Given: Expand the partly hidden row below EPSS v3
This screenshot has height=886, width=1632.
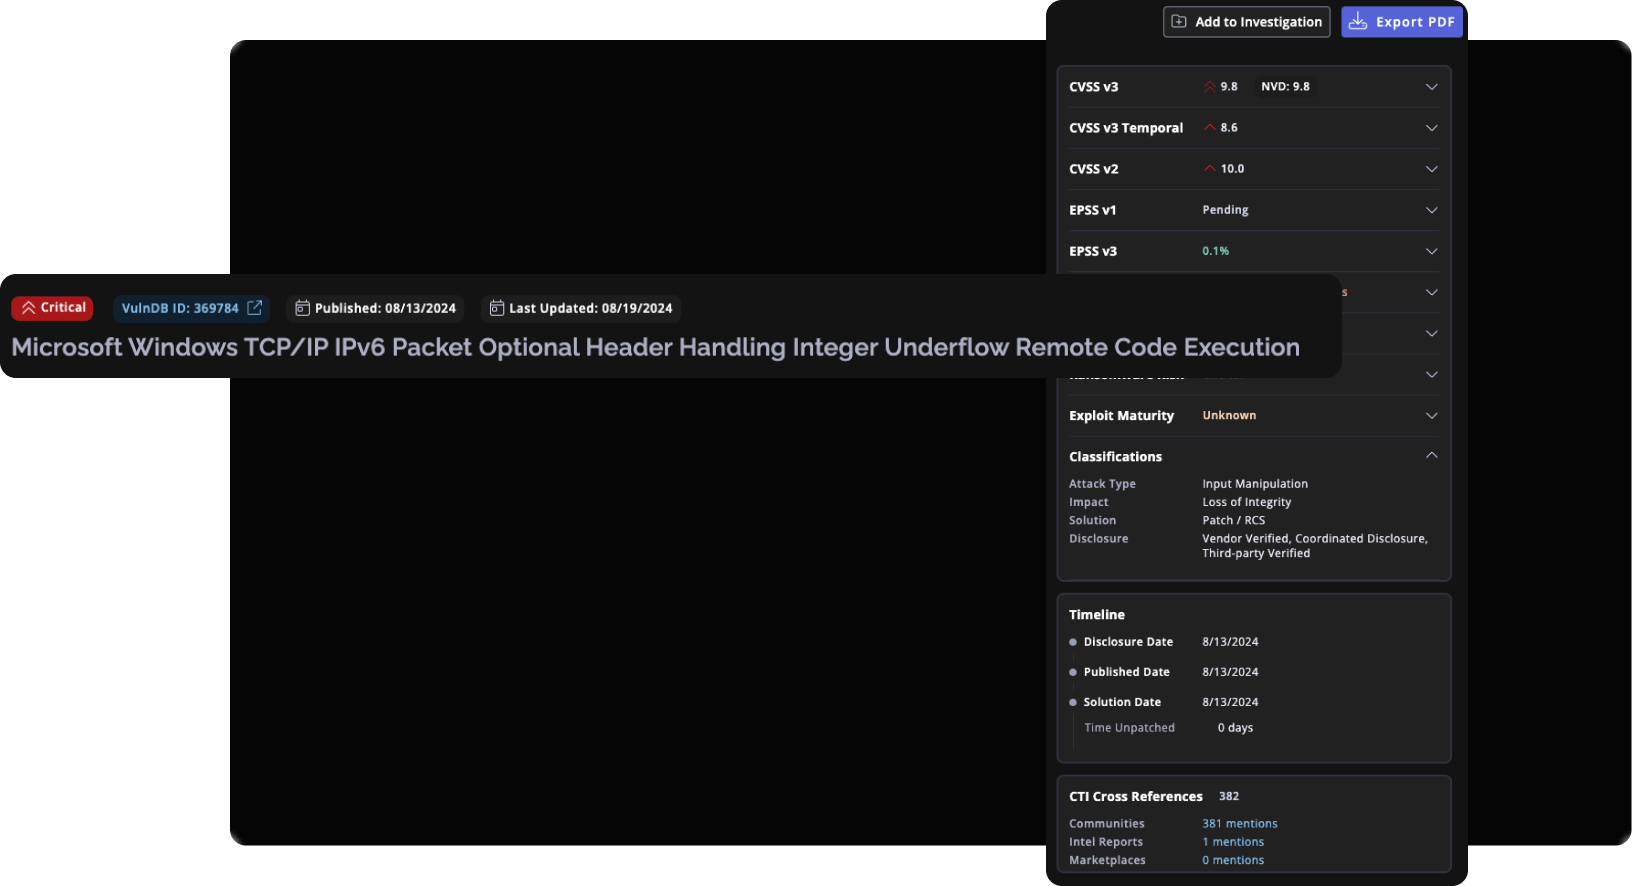Looking at the screenshot, I should coord(1432,292).
